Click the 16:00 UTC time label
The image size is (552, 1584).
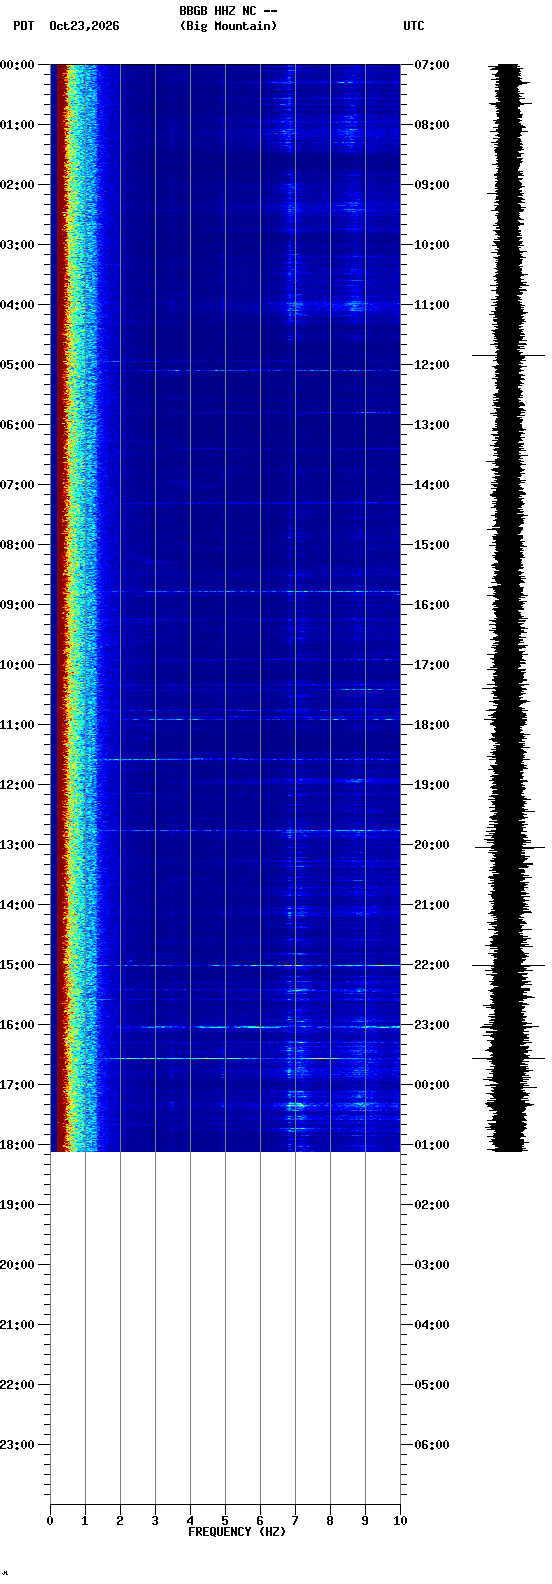(x=432, y=605)
